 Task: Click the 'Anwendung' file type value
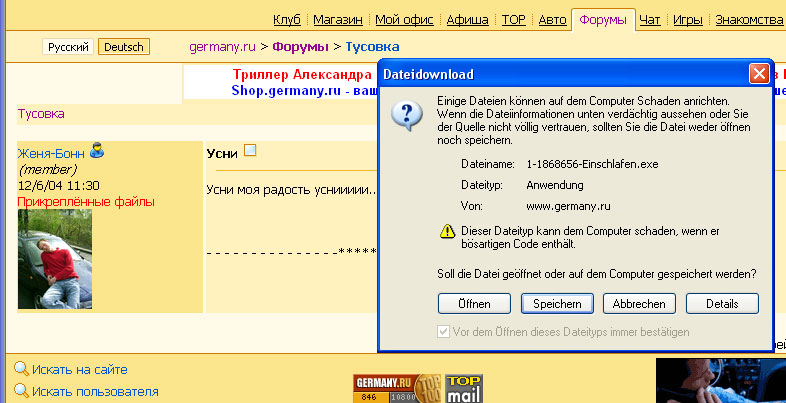coord(555,185)
